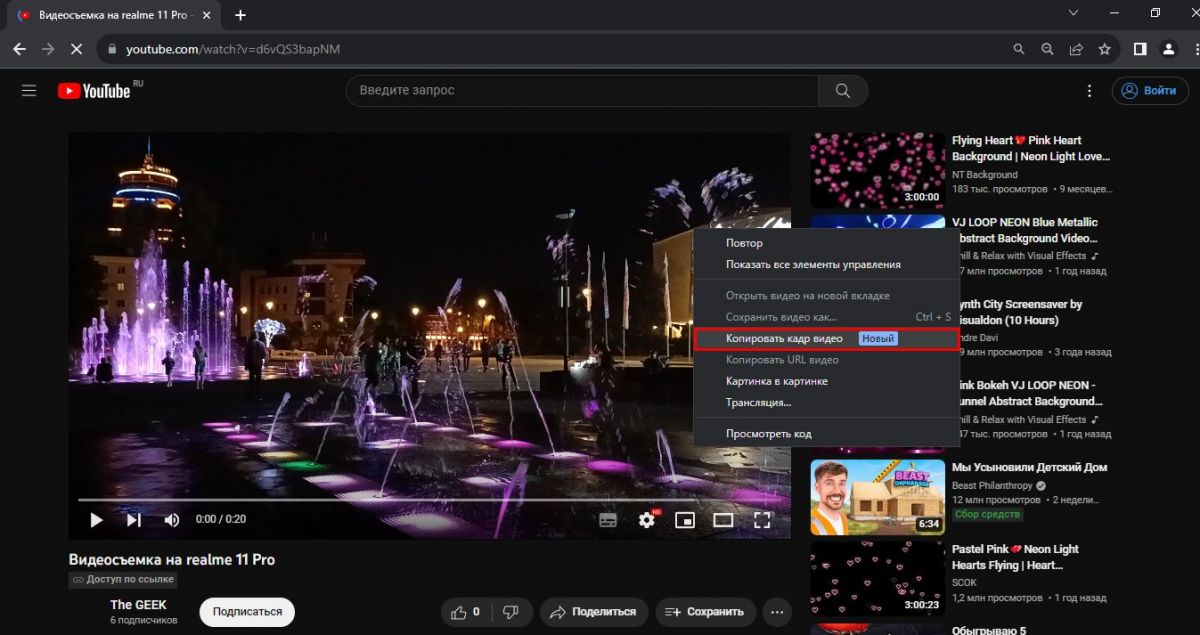Screen dimensions: 1200x635
Task: Focus the Введите запрос search field
Action: pyautogui.click(x=582, y=91)
